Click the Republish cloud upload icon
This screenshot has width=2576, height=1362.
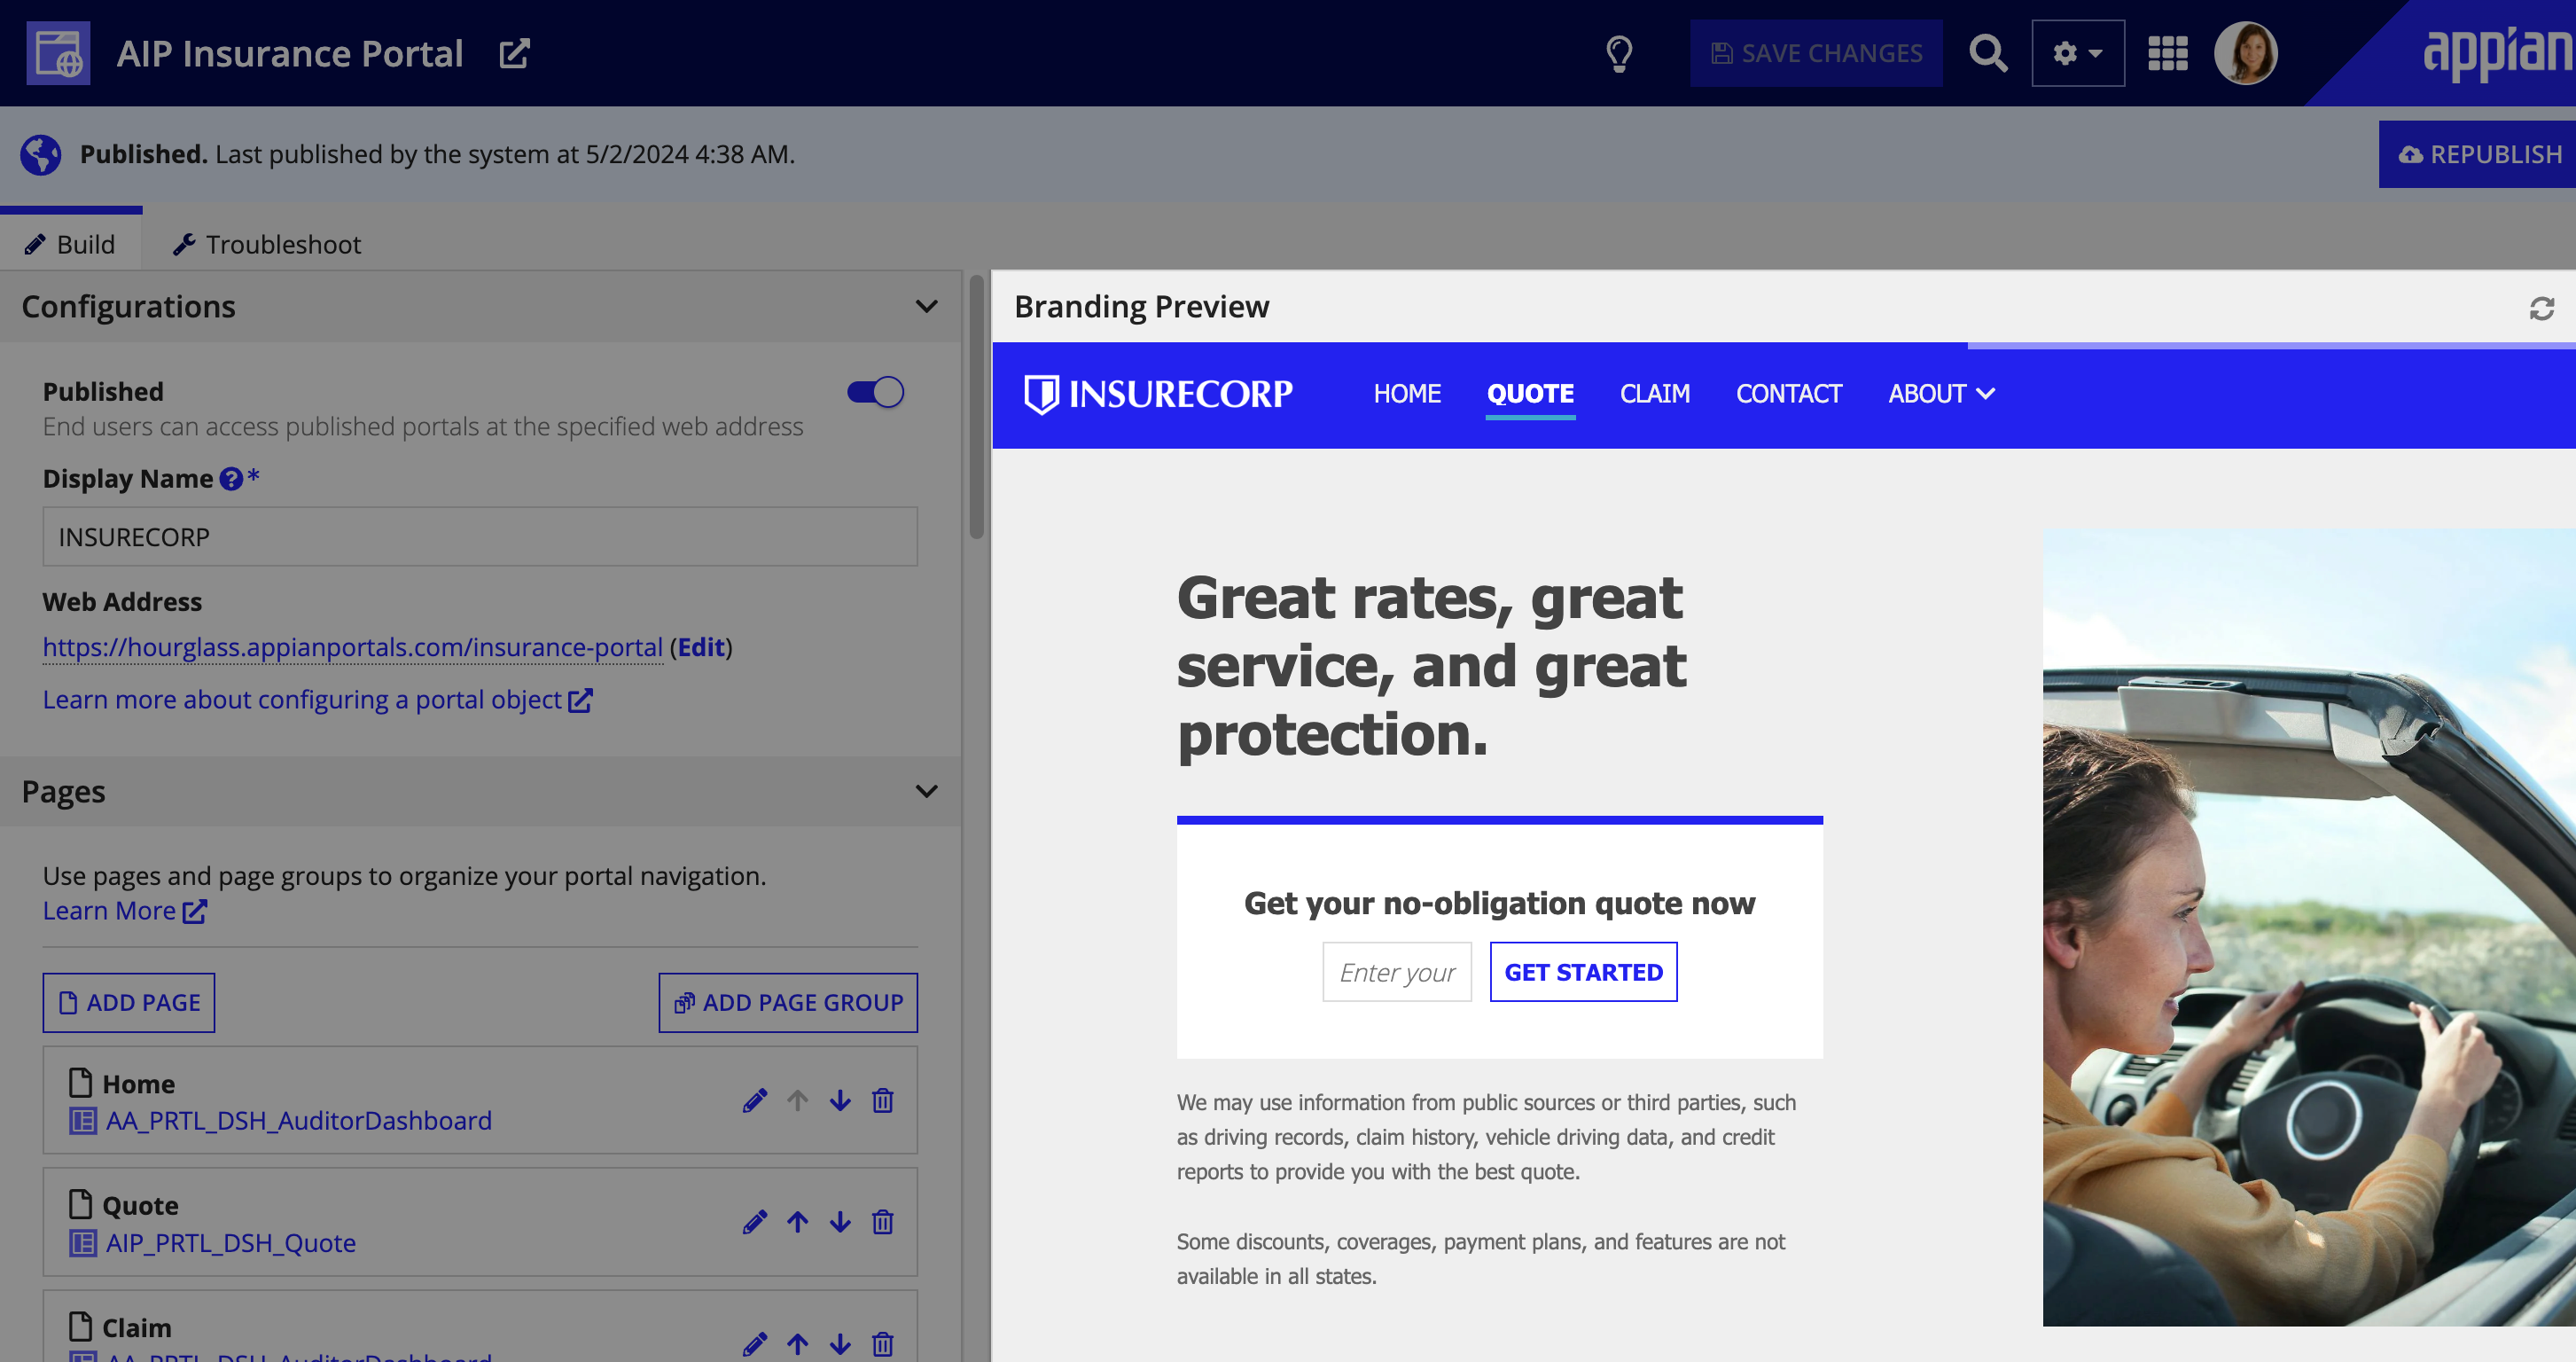click(2409, 155)
